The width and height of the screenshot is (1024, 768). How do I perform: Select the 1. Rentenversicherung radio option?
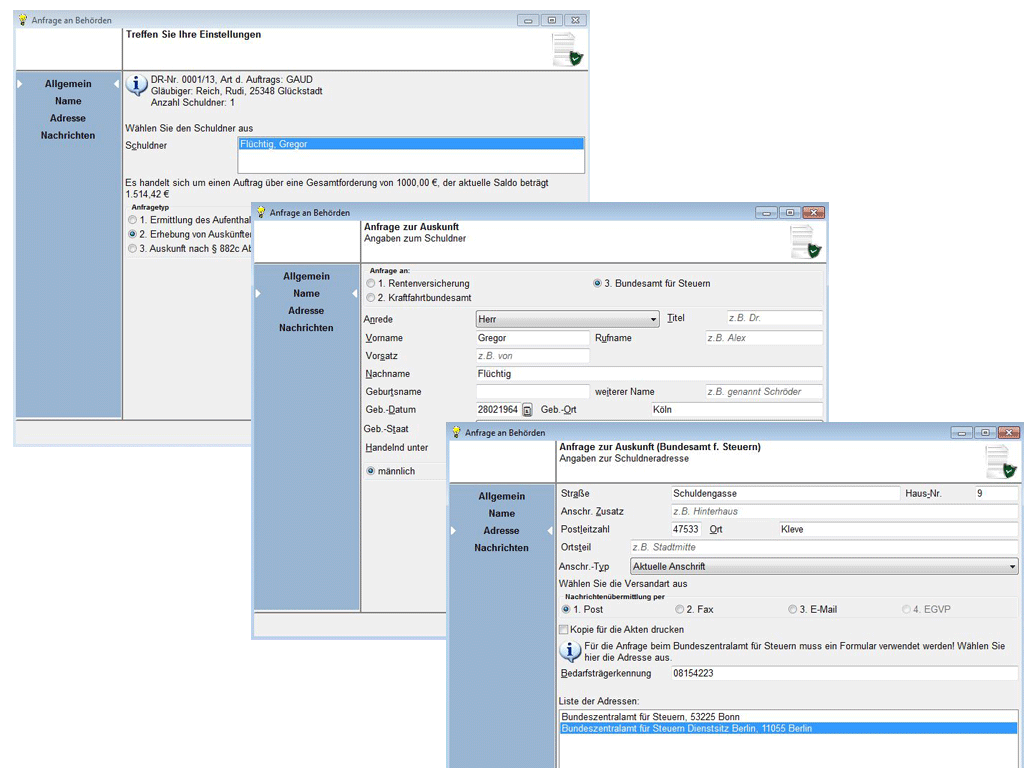tap(372, 284)
